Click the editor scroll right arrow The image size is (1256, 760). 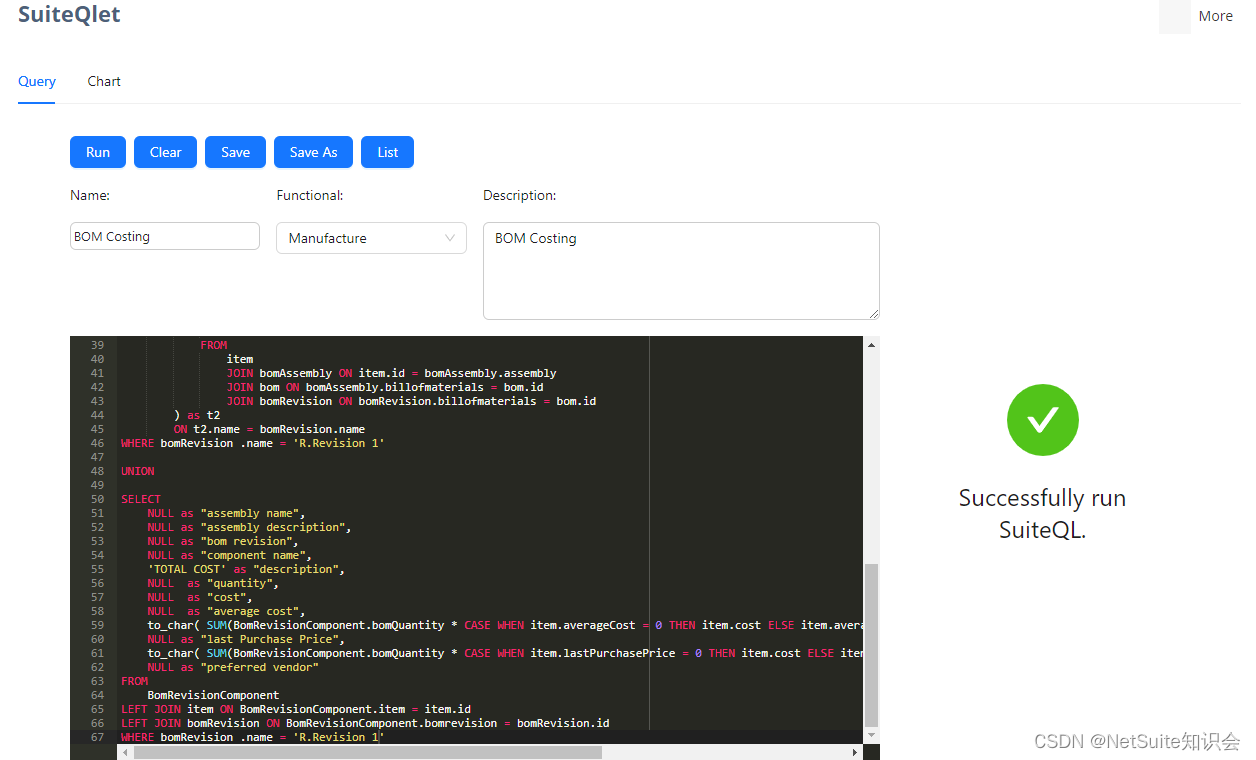tap(855, 752)
